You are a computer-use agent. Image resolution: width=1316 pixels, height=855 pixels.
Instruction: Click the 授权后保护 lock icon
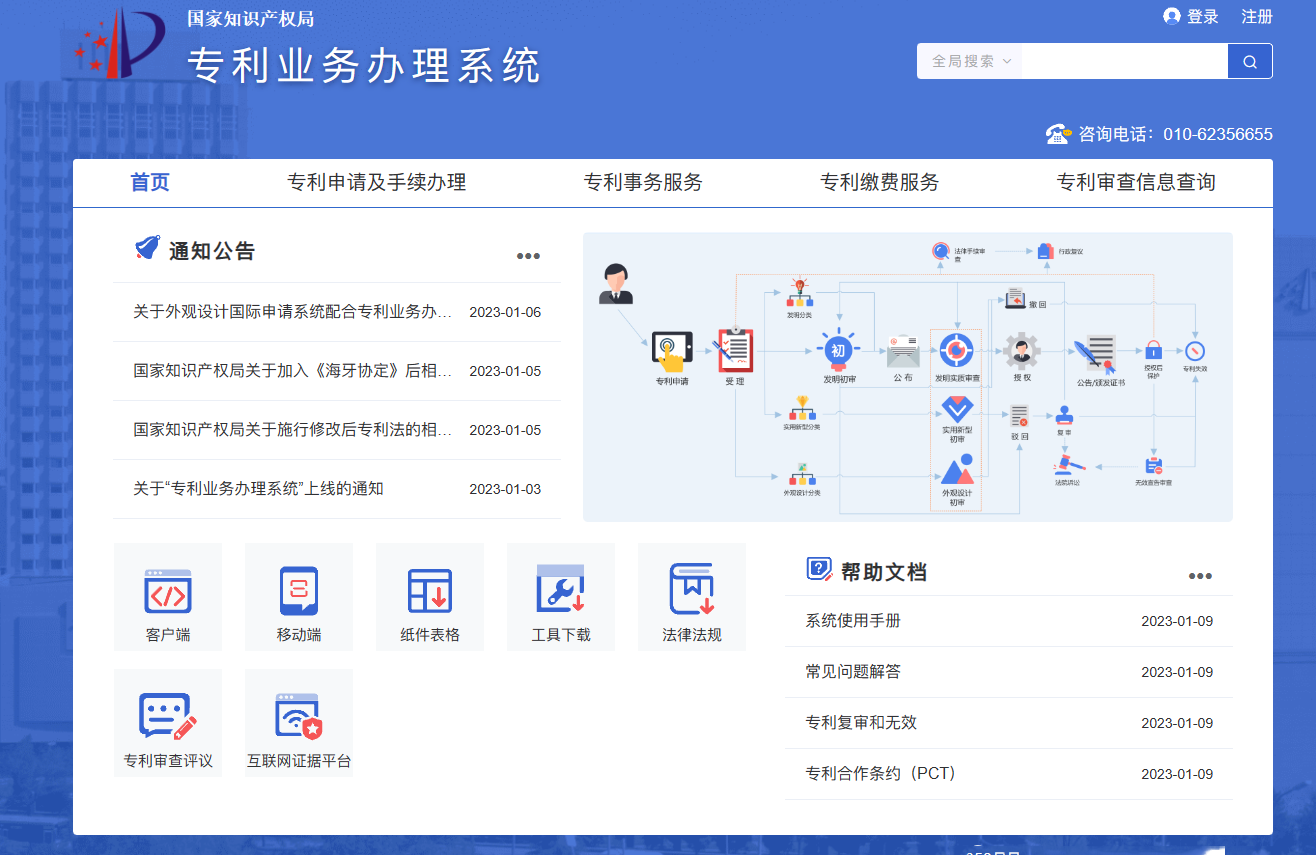(1153, 350)
